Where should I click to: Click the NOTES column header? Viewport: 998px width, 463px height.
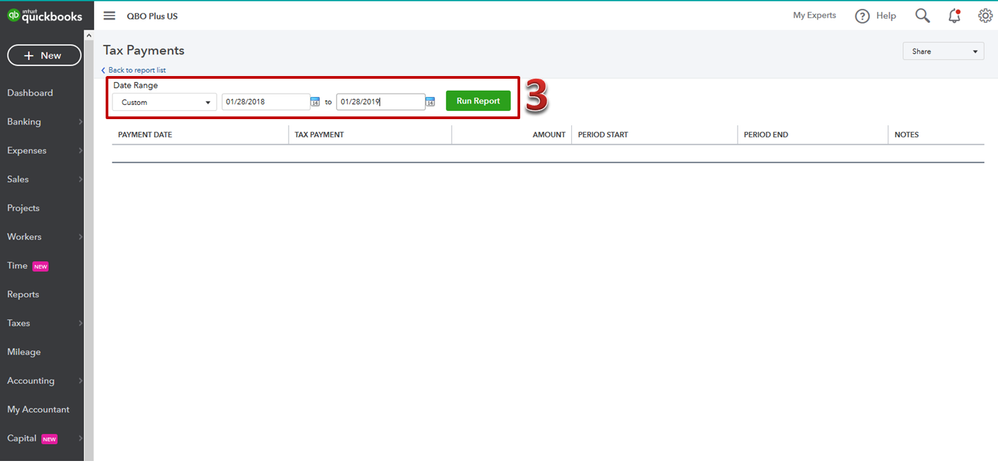[x=906, y=135]
